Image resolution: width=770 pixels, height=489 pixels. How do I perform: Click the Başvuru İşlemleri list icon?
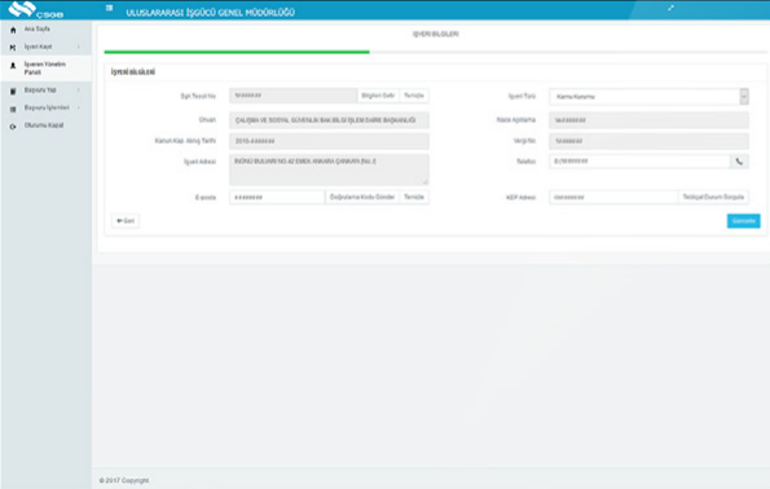click(12, 108)
